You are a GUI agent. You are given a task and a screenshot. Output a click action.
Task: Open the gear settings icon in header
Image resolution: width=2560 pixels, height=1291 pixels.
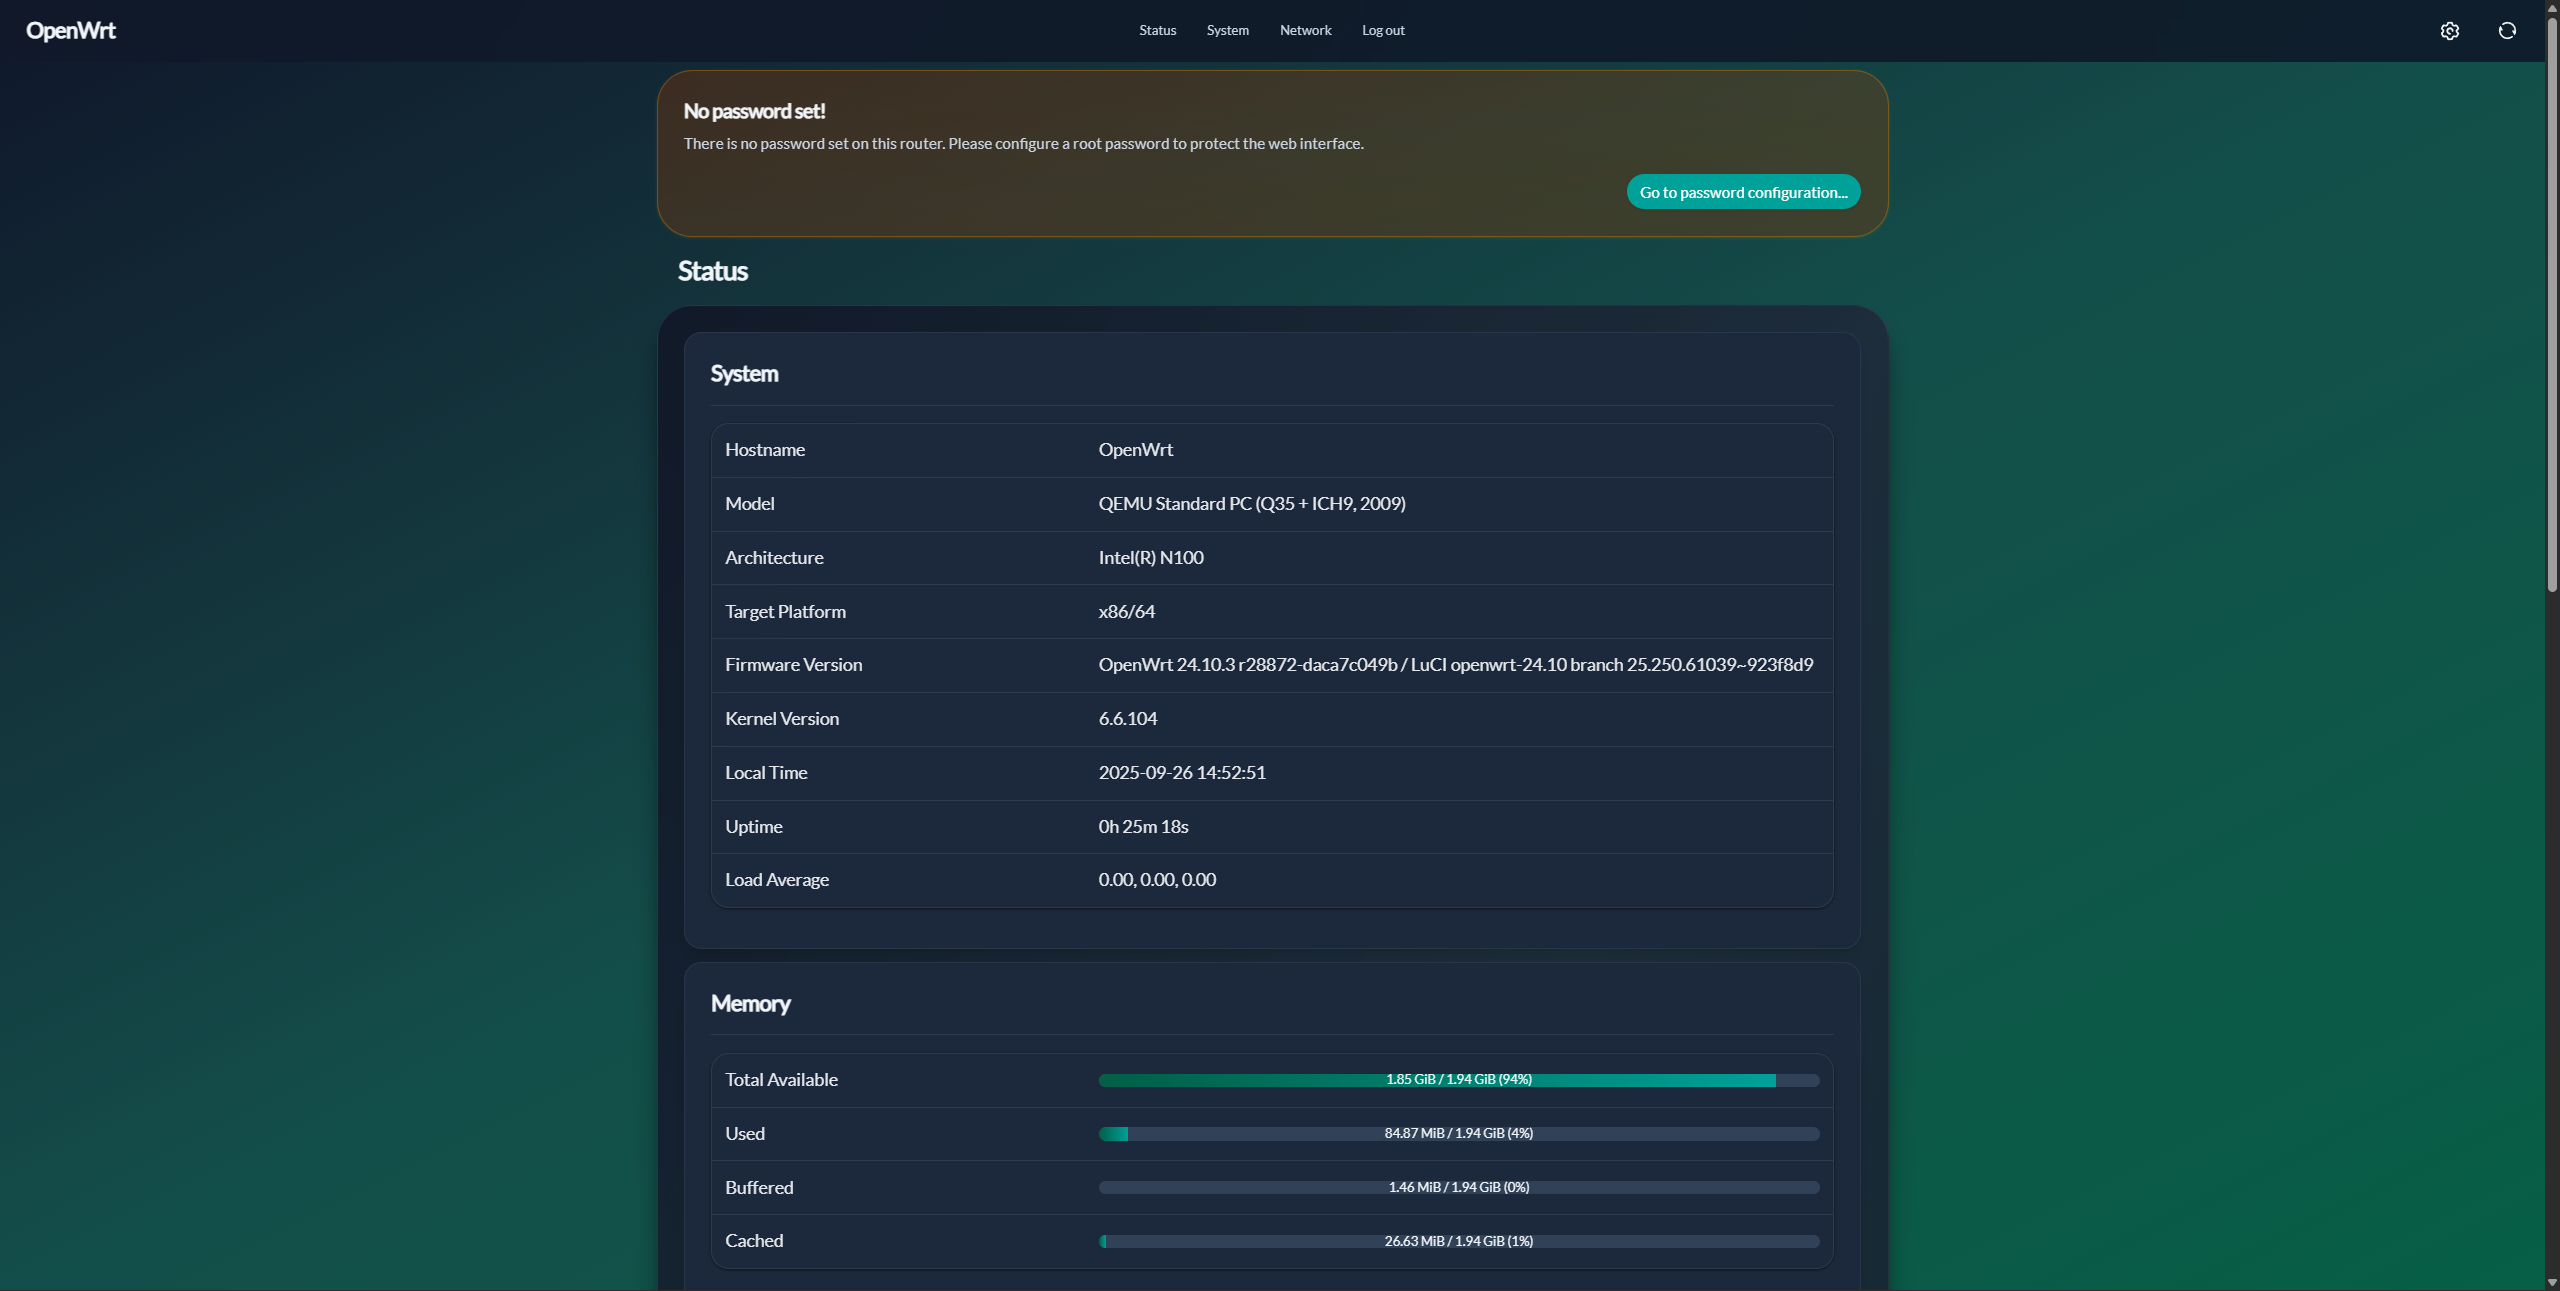[2449, 31]
